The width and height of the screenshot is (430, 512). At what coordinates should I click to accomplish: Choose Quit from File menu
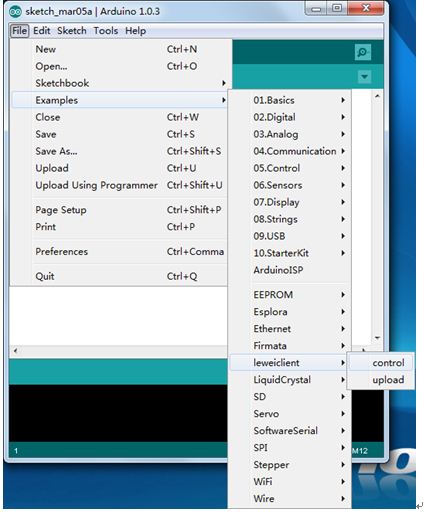(x=119, y=276)
